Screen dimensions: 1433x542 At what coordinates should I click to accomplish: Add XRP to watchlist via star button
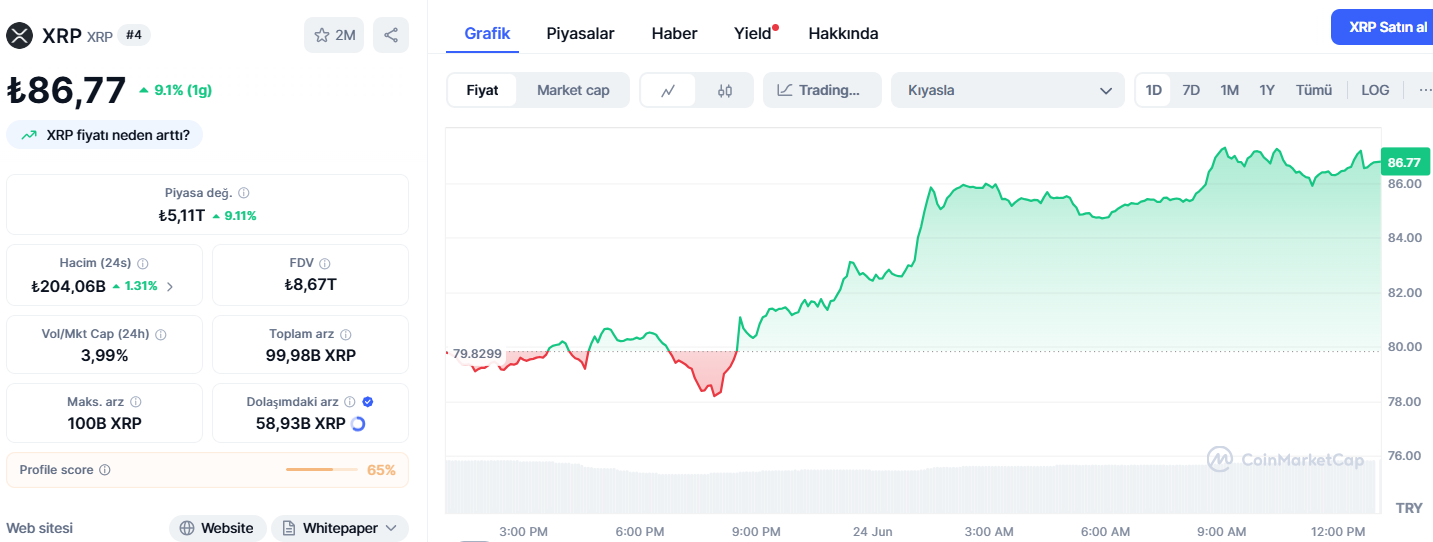(335, 35)
